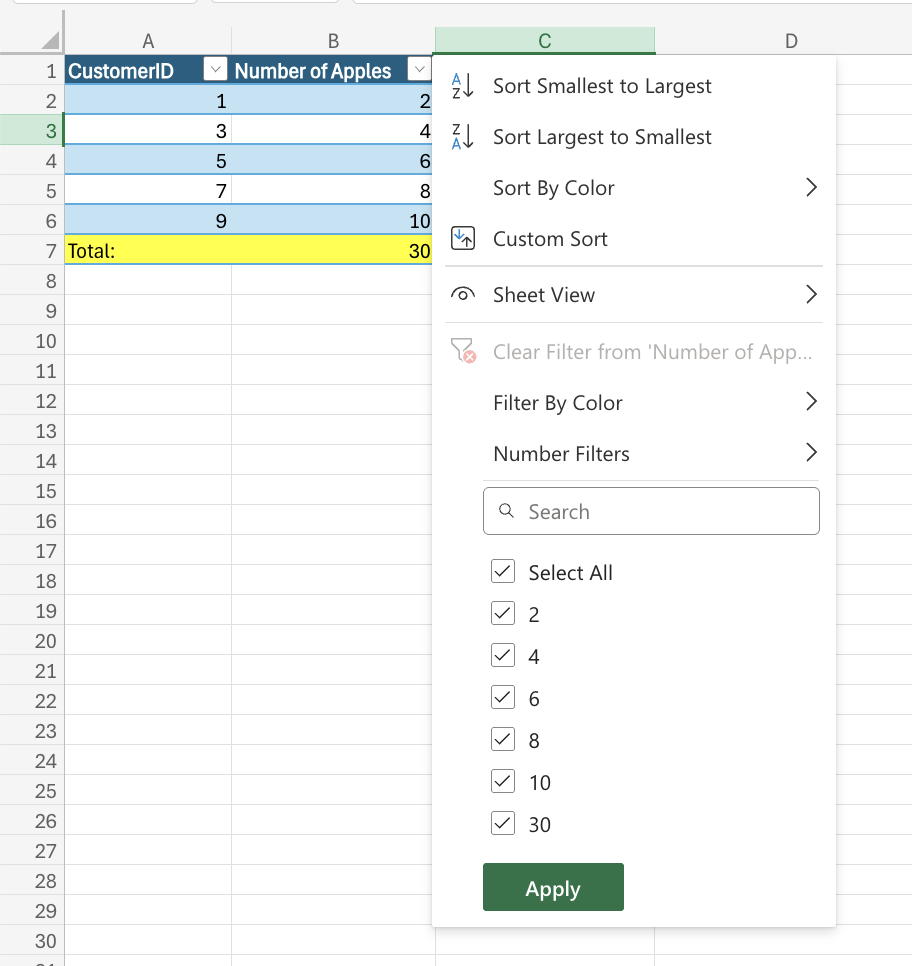
Task: Select the Sort Largest to Smallest Z-A icon
Action: coord(463,137)
